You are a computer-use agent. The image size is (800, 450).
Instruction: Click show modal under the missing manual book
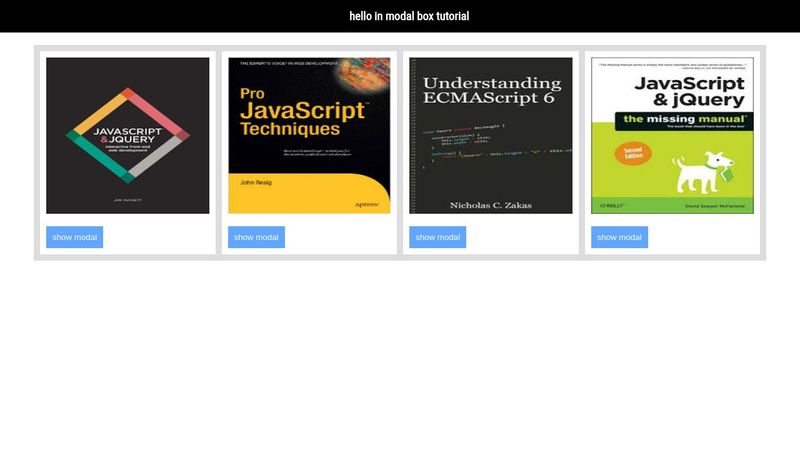(619, 237)
